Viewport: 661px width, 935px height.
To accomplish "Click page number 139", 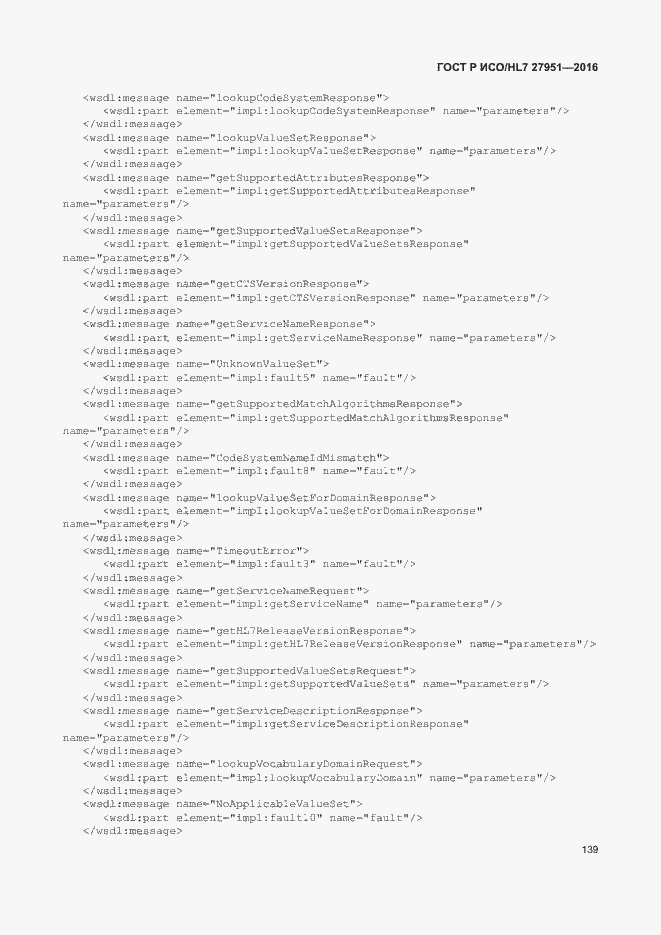I will (x=589, y=849).
